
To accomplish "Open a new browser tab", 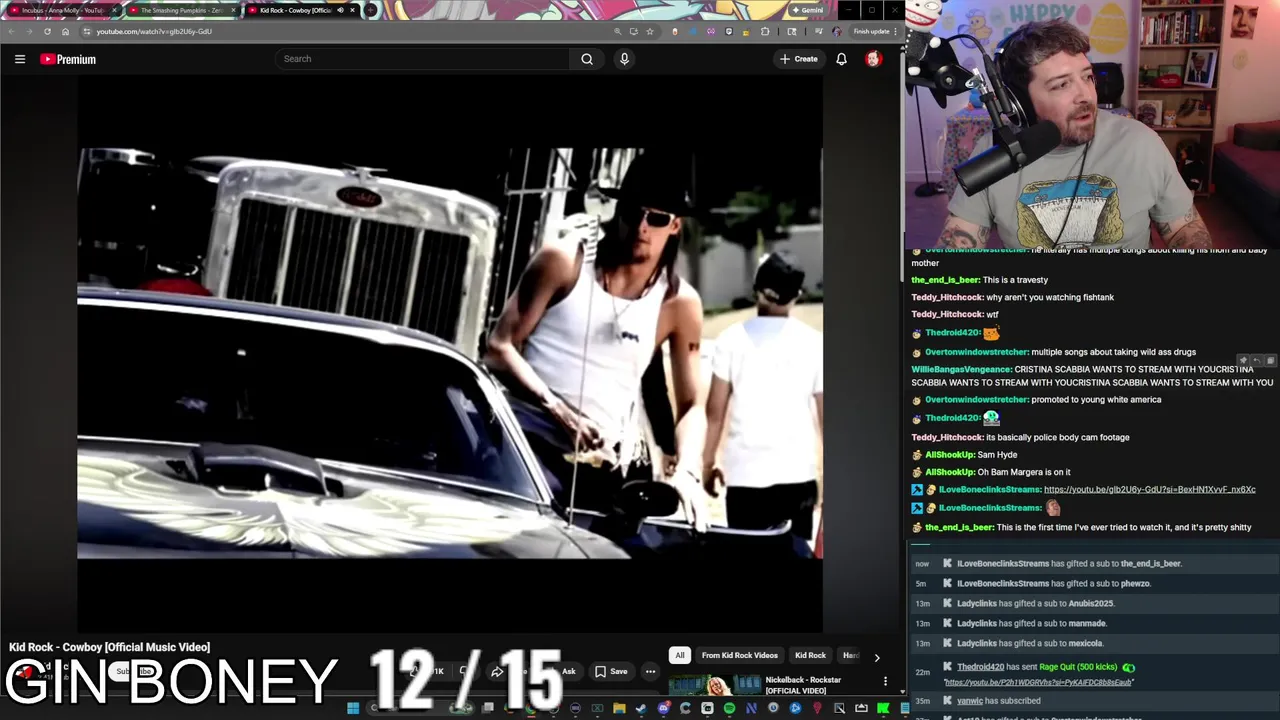I will tap(371, 10).
